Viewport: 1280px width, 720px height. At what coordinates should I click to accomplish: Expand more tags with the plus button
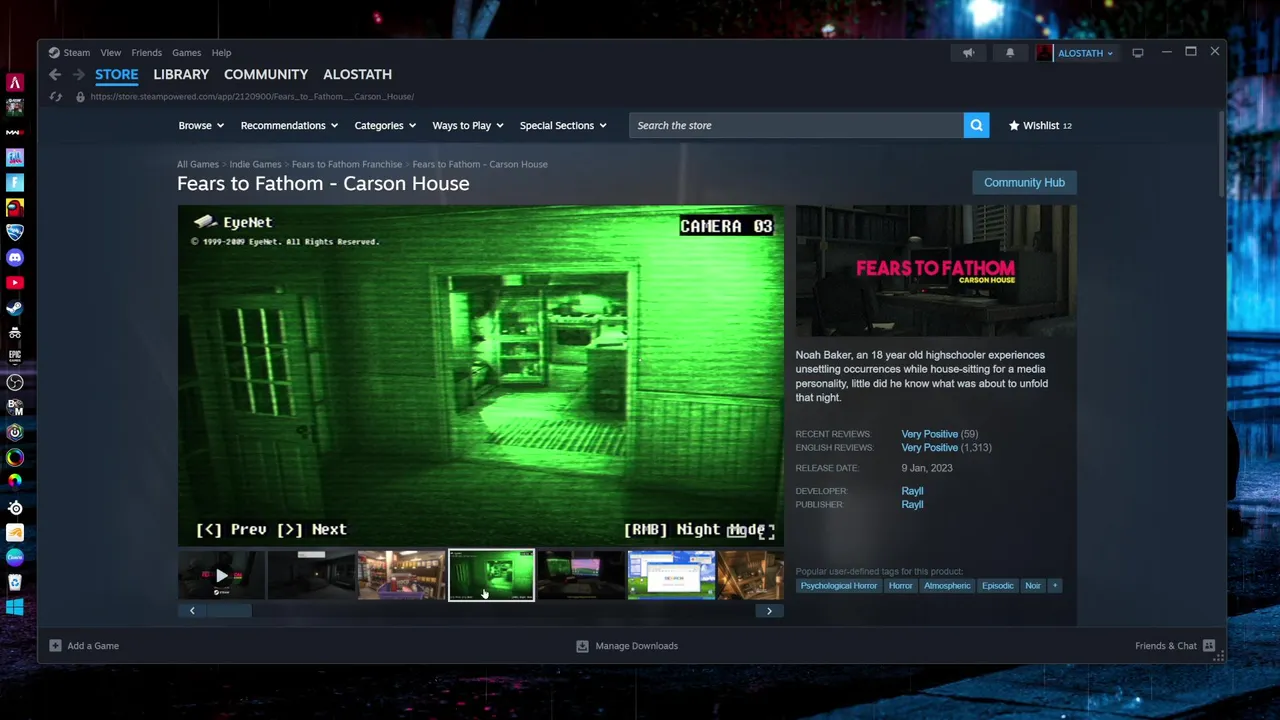tap(1054, 586)
